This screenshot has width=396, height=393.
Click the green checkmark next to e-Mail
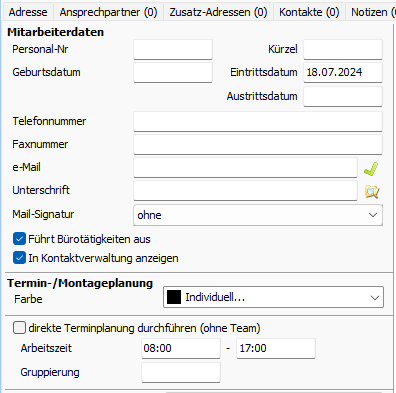[x=371, y=169]
